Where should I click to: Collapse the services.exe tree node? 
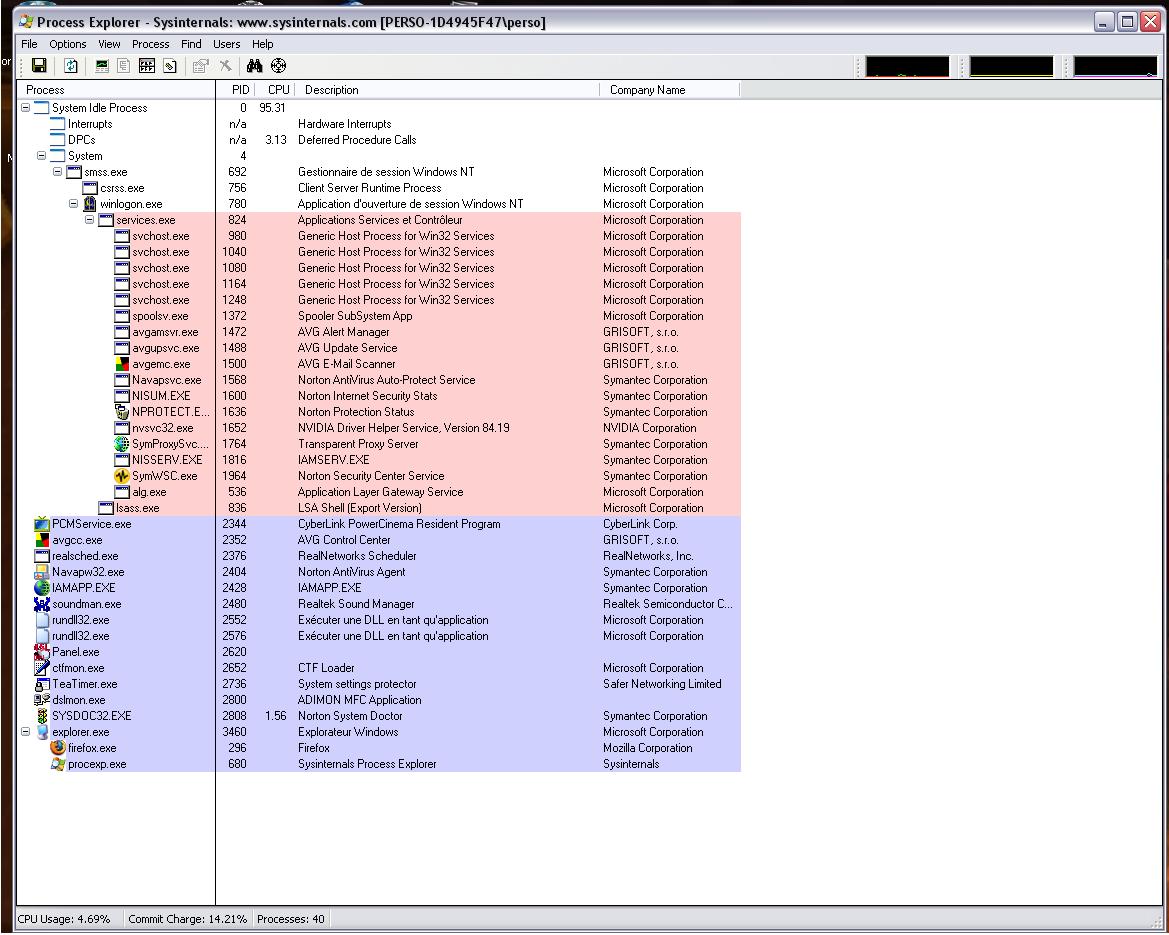click(89, 221)
